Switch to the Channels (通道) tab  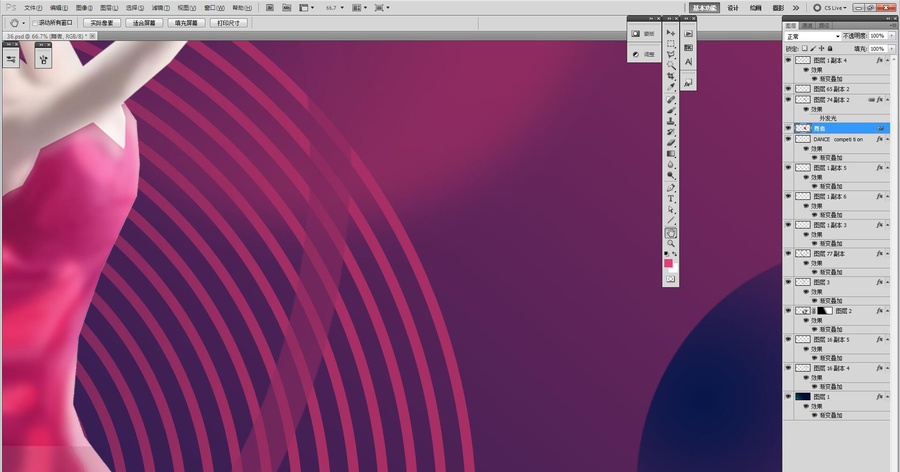click(x=808, y=26)
